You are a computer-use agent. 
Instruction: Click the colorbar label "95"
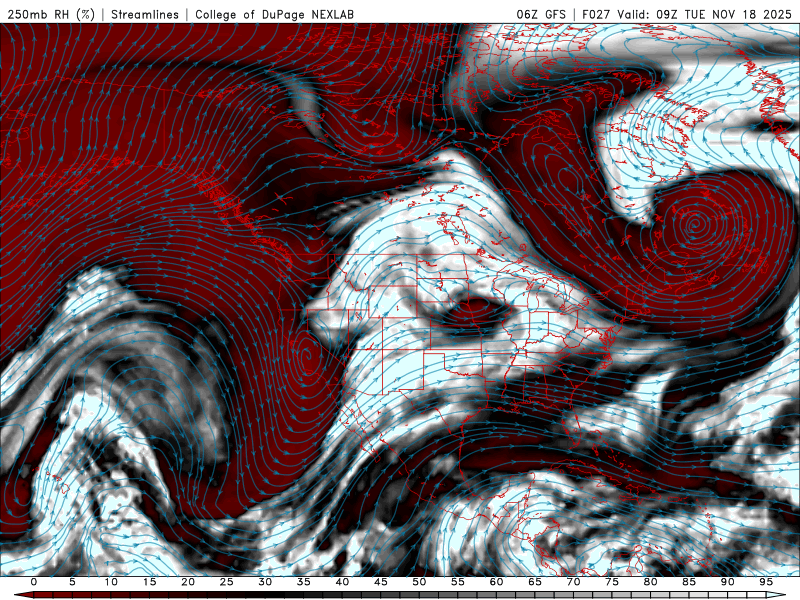coord(766,582)
